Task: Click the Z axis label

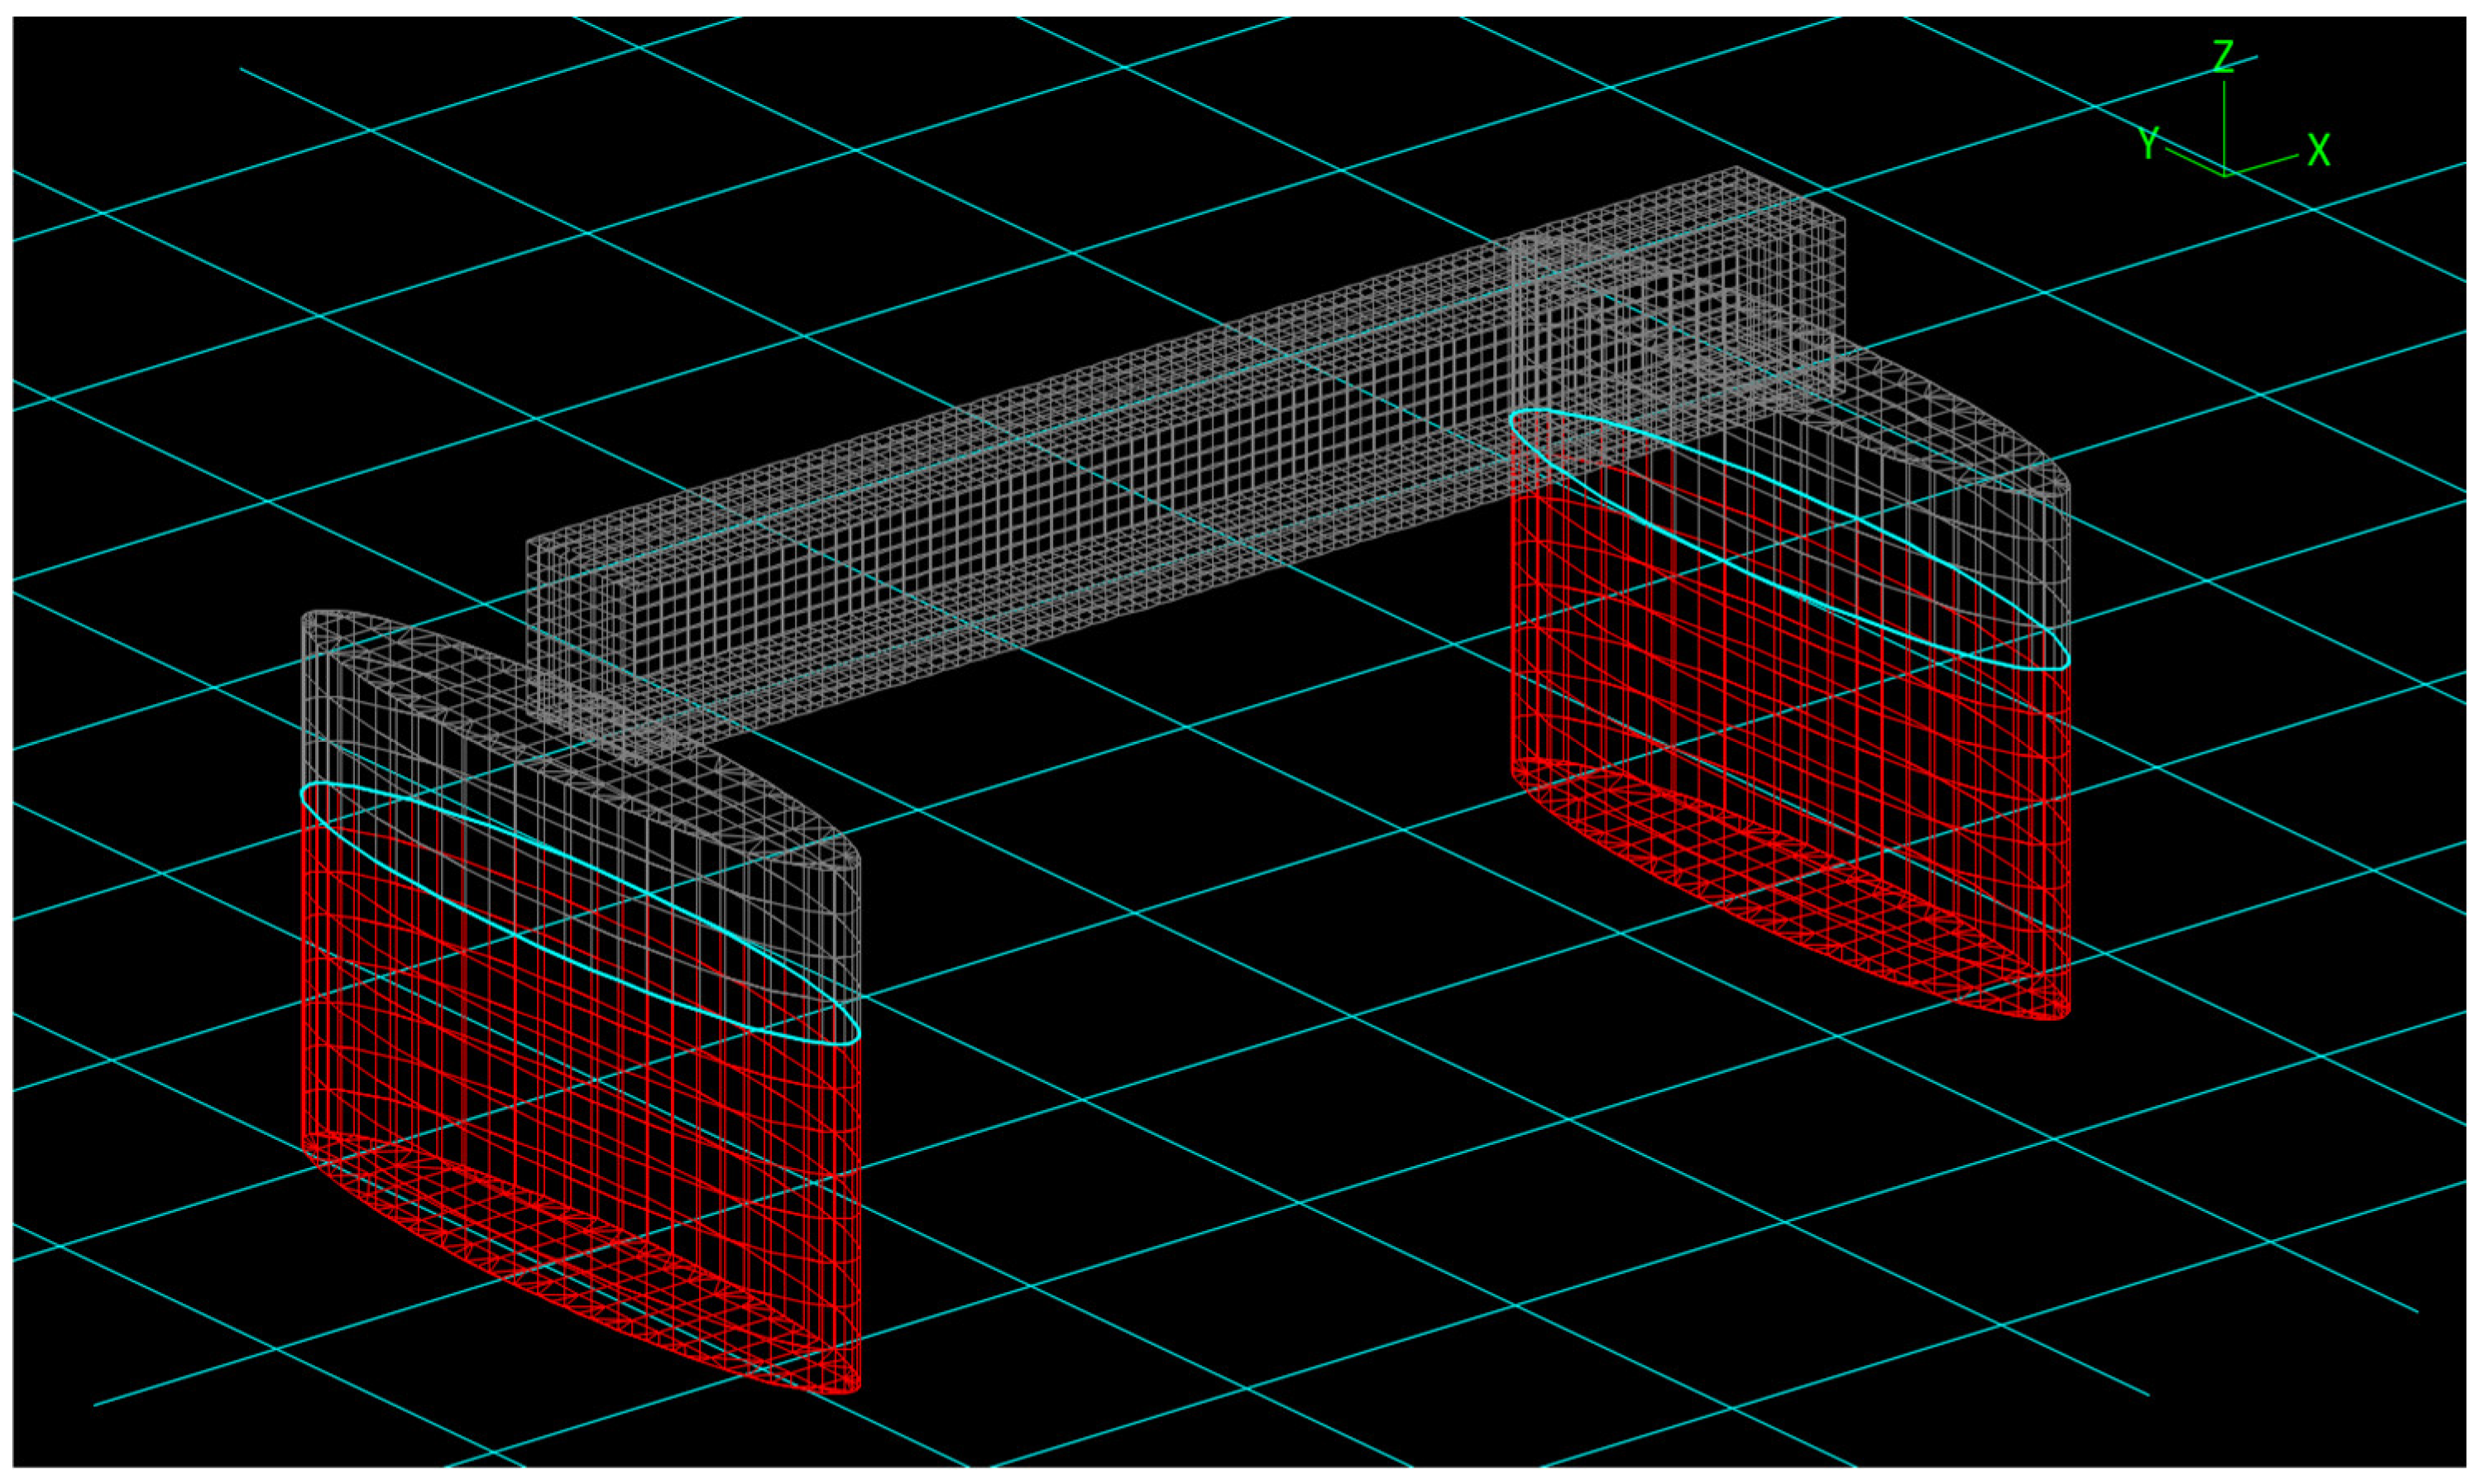Action: [2222, 57]
